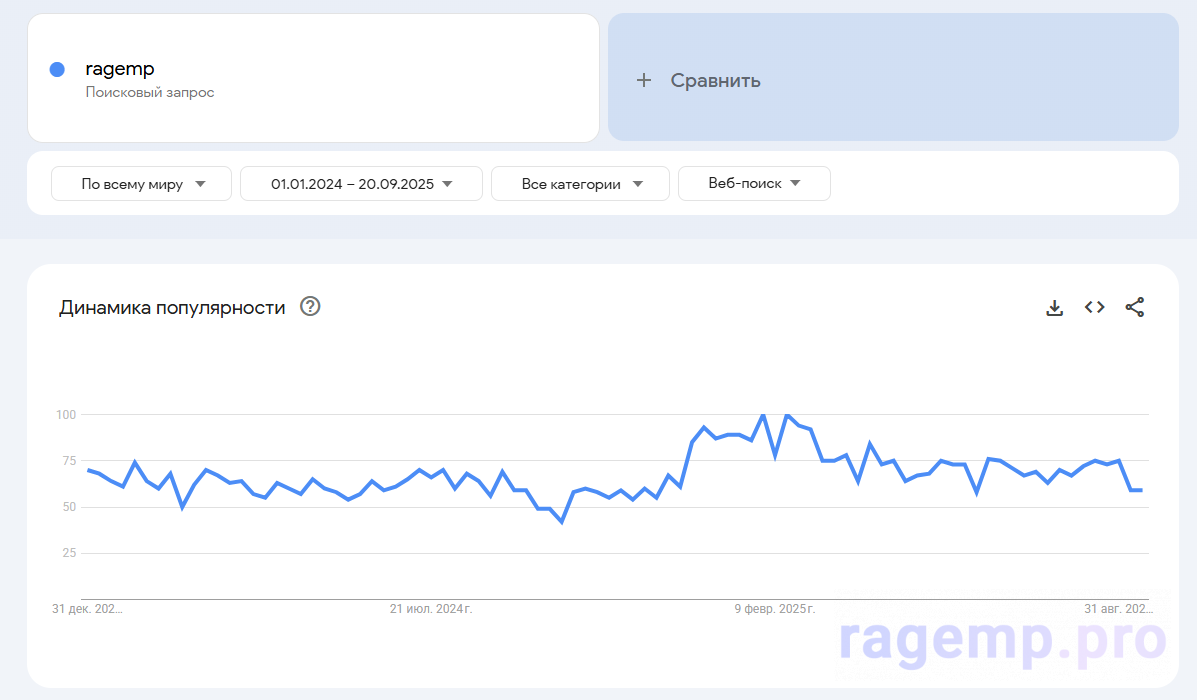Viewport: 1197px width, 700px height.
Task: Open the embed code icon
Action: (x=1095, y=307)
